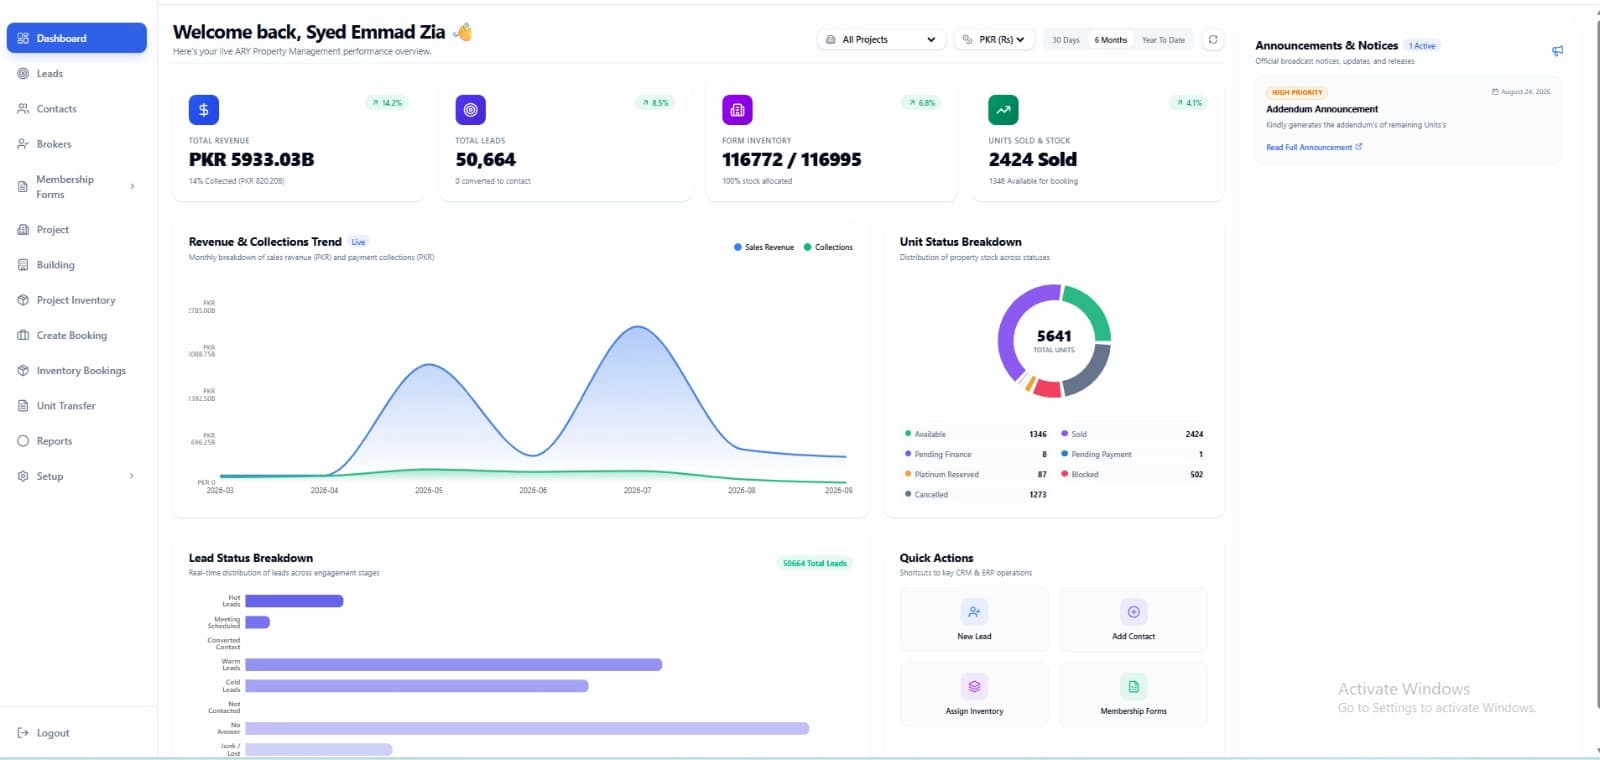The width and height of the screenshot is (1600, 760).
Task: Click the Warm Leads bar in chart
Action: click(x=453, y=664)
